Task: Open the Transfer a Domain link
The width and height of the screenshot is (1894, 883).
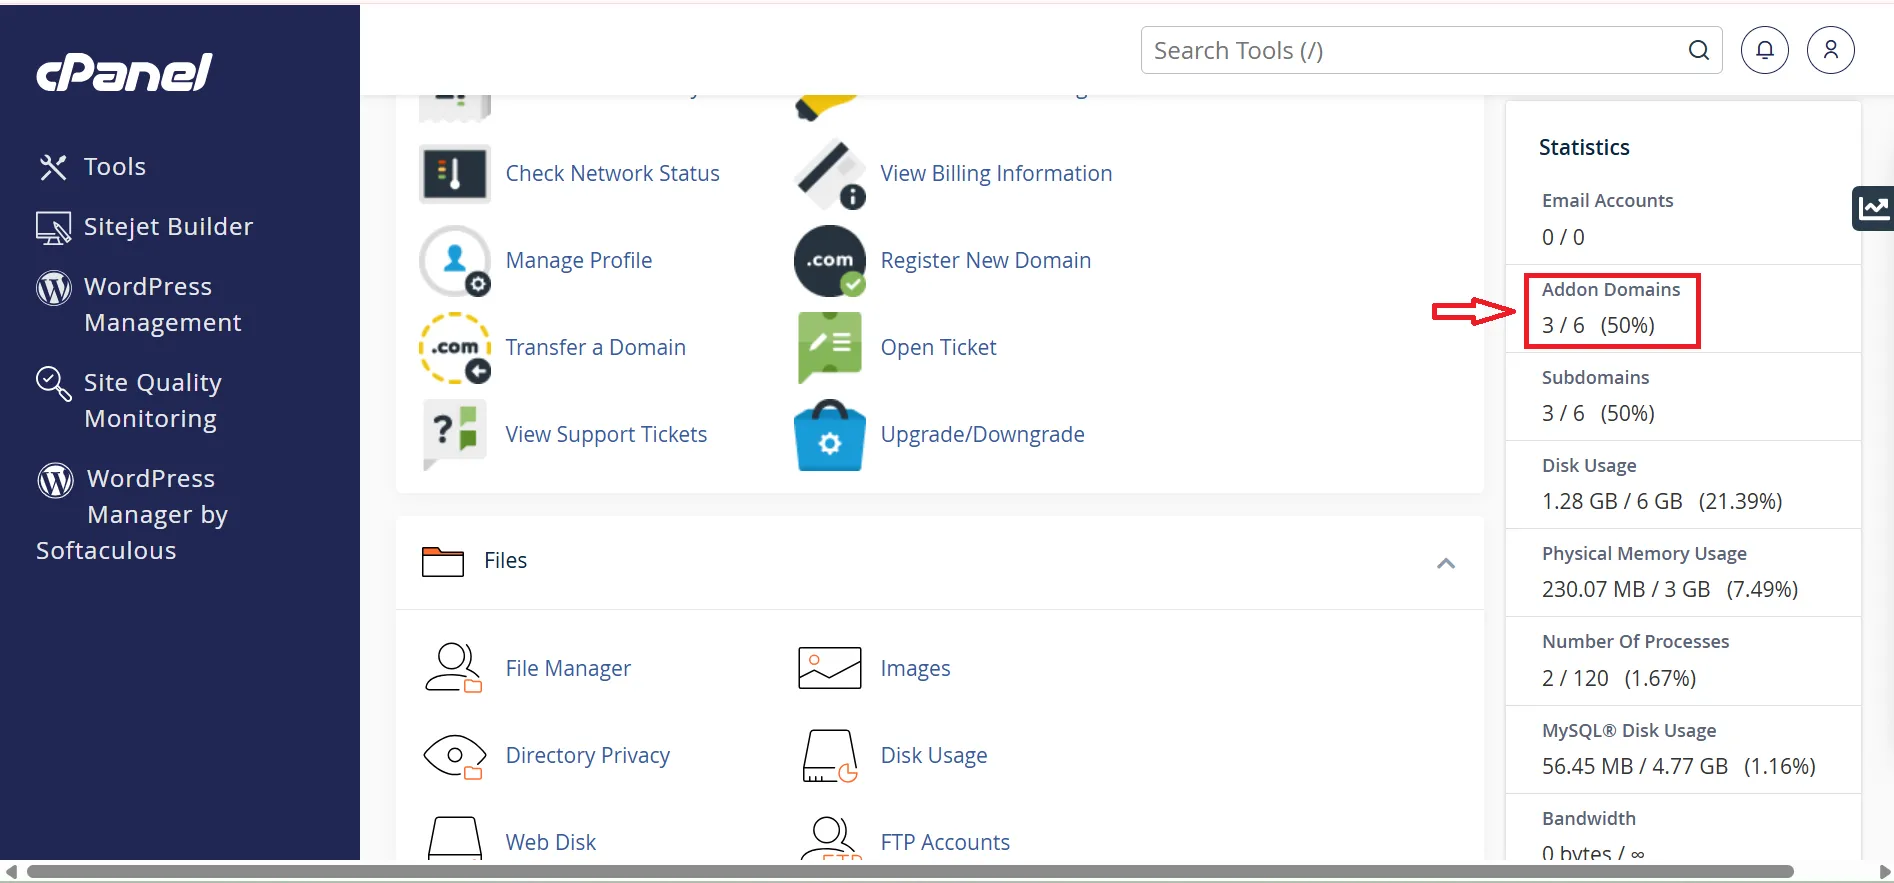Action: [595, 348]
